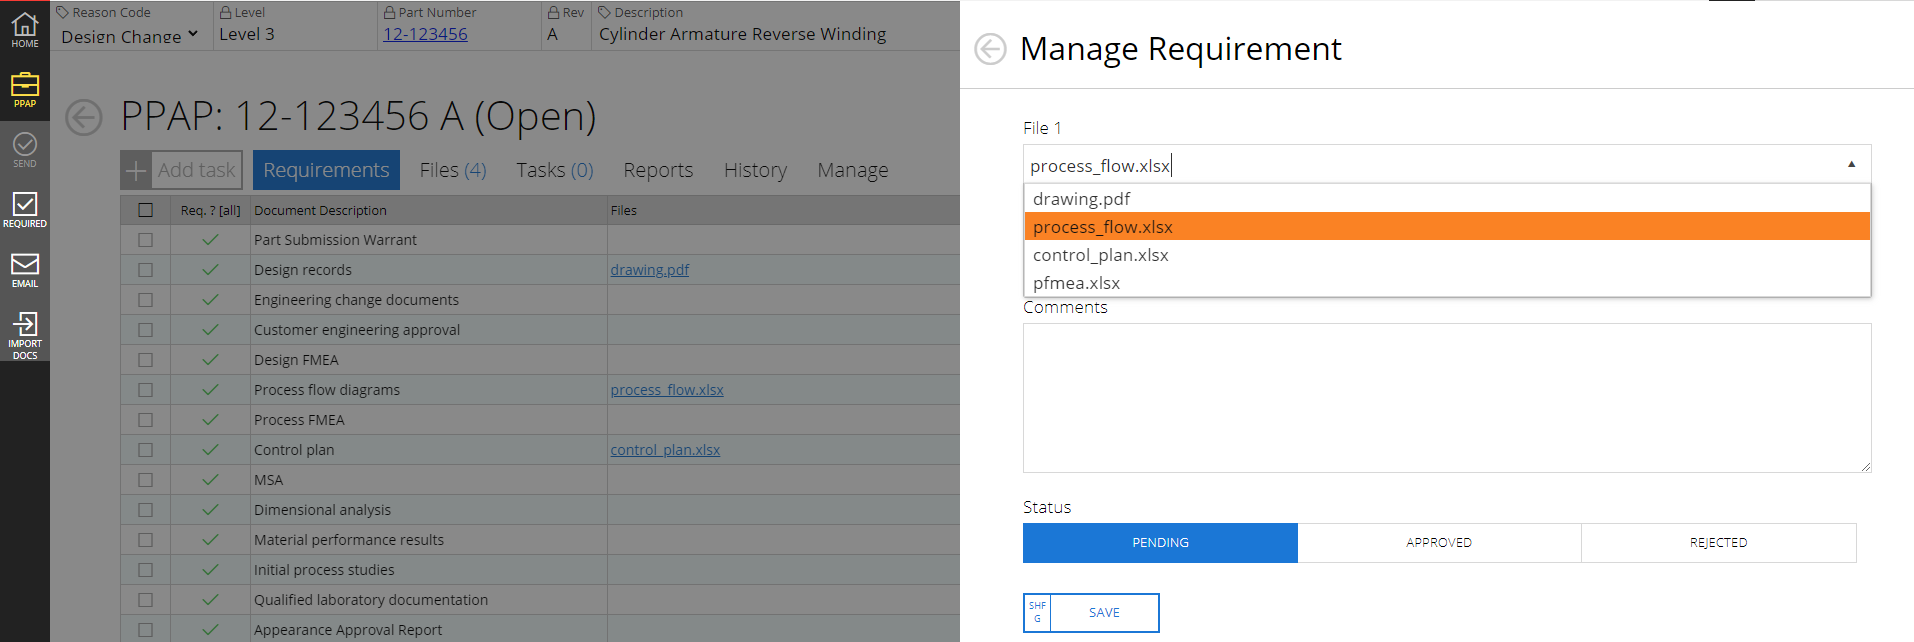Click green checkmark for Control plan row

[210, 450]
